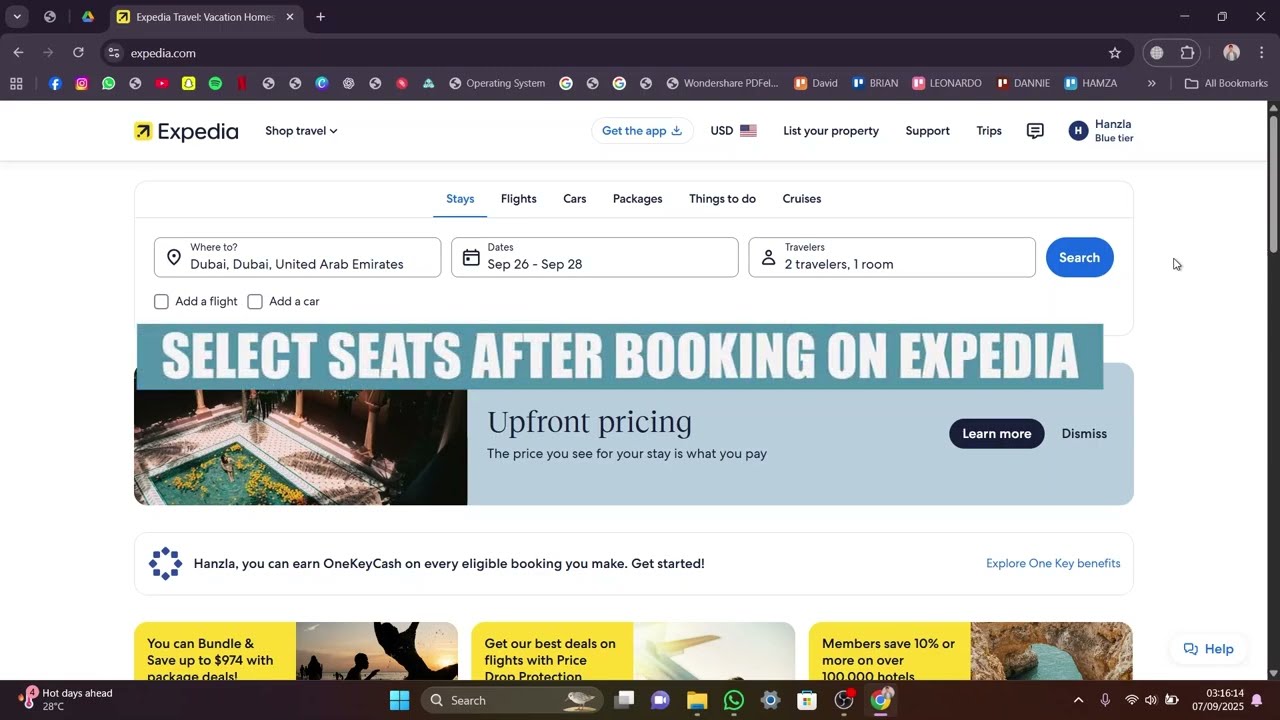1280x720 pixels.
Task: Check the Add a car checkbox
Action: coord(255,301)
